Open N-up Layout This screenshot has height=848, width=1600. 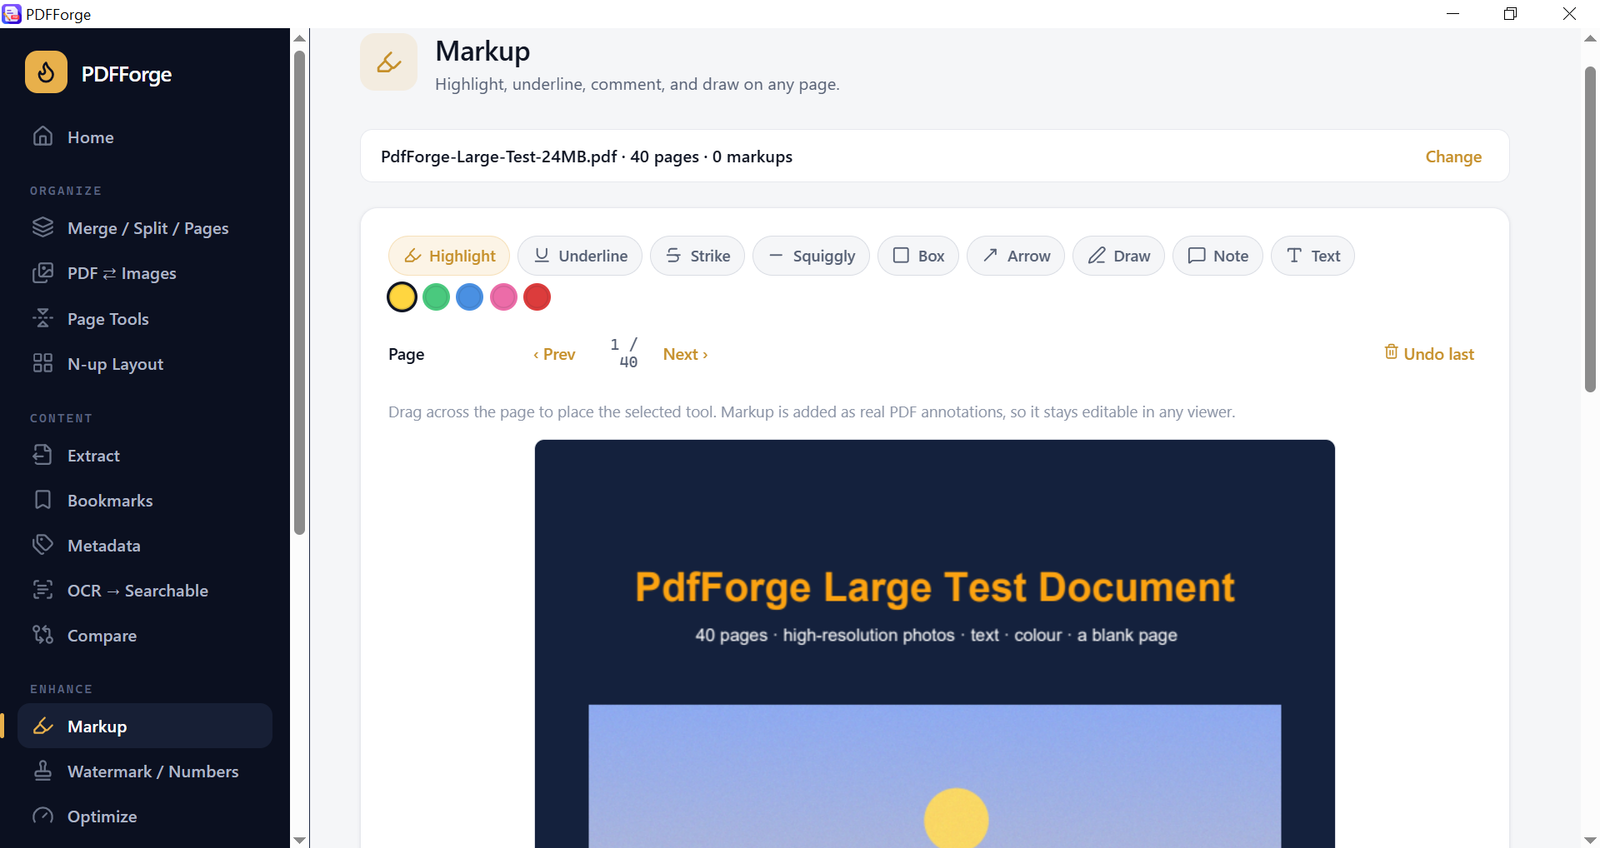pos(145,364)
